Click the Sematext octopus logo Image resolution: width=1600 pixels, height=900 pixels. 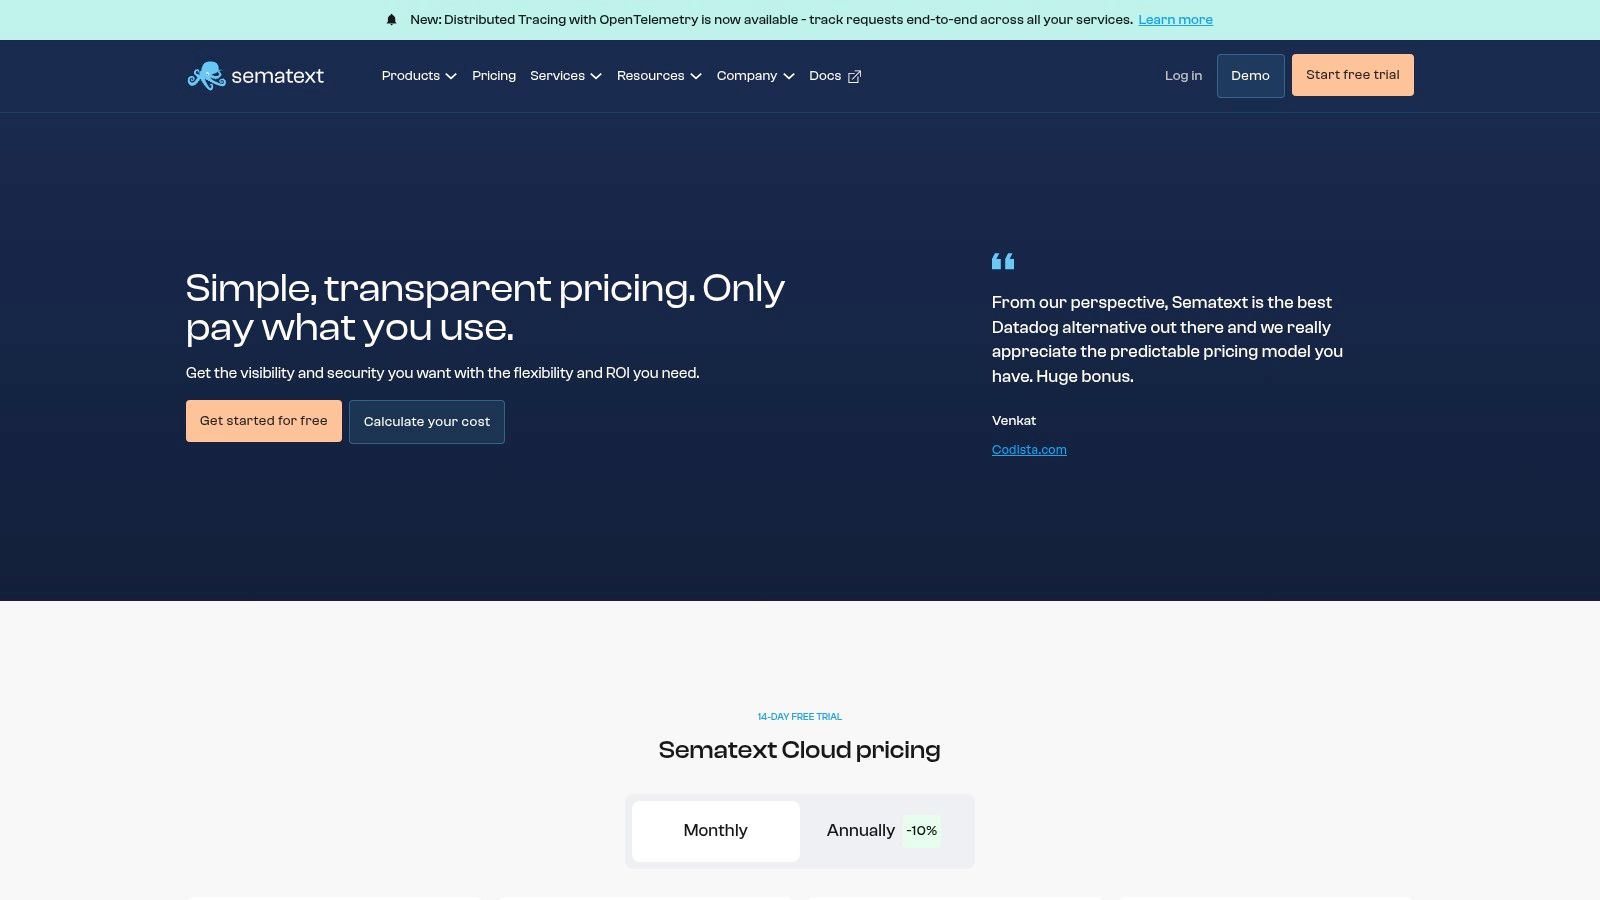(x=208, y=75)
